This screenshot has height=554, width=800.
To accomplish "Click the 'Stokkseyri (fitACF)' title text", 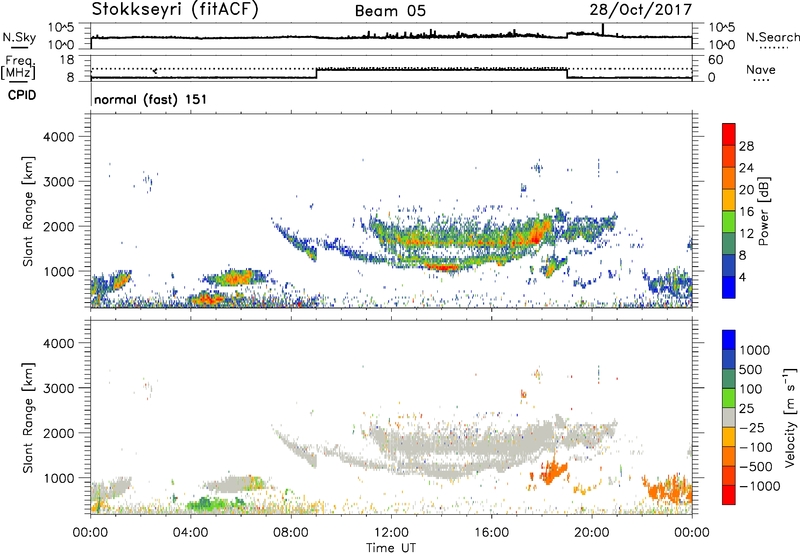I will (x=175, y=9).
